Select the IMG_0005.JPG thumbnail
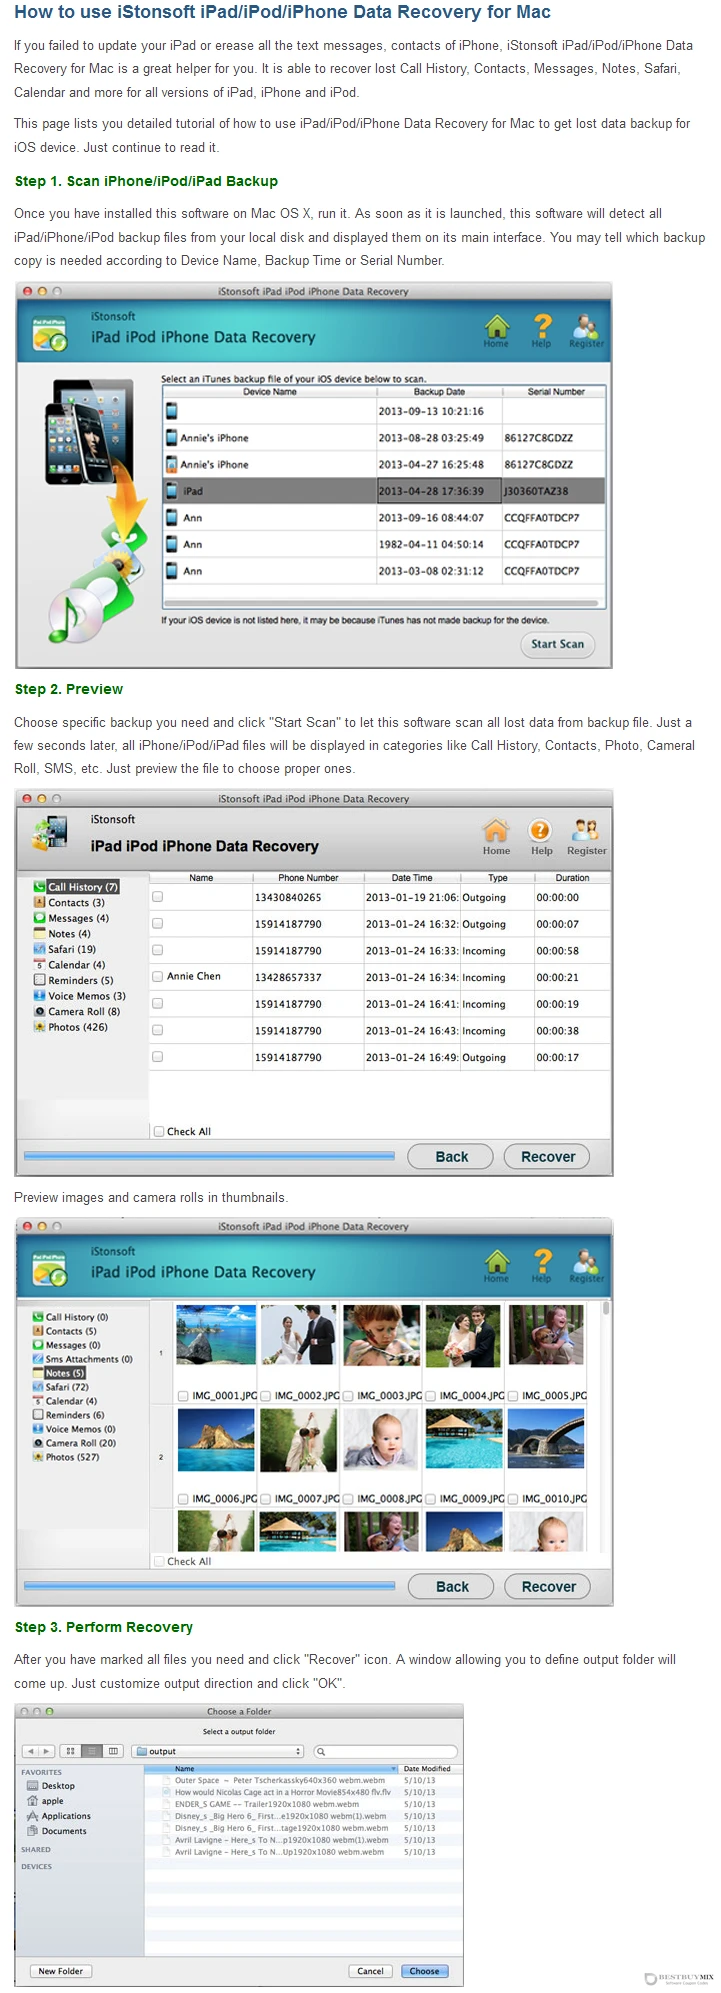Screen dimensions: 721x1993 tap(545, 1334)
